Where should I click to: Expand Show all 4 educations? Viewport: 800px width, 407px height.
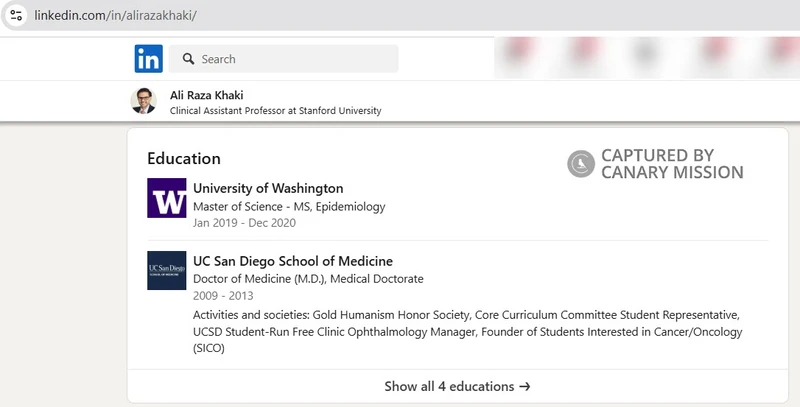pos(458,387)
